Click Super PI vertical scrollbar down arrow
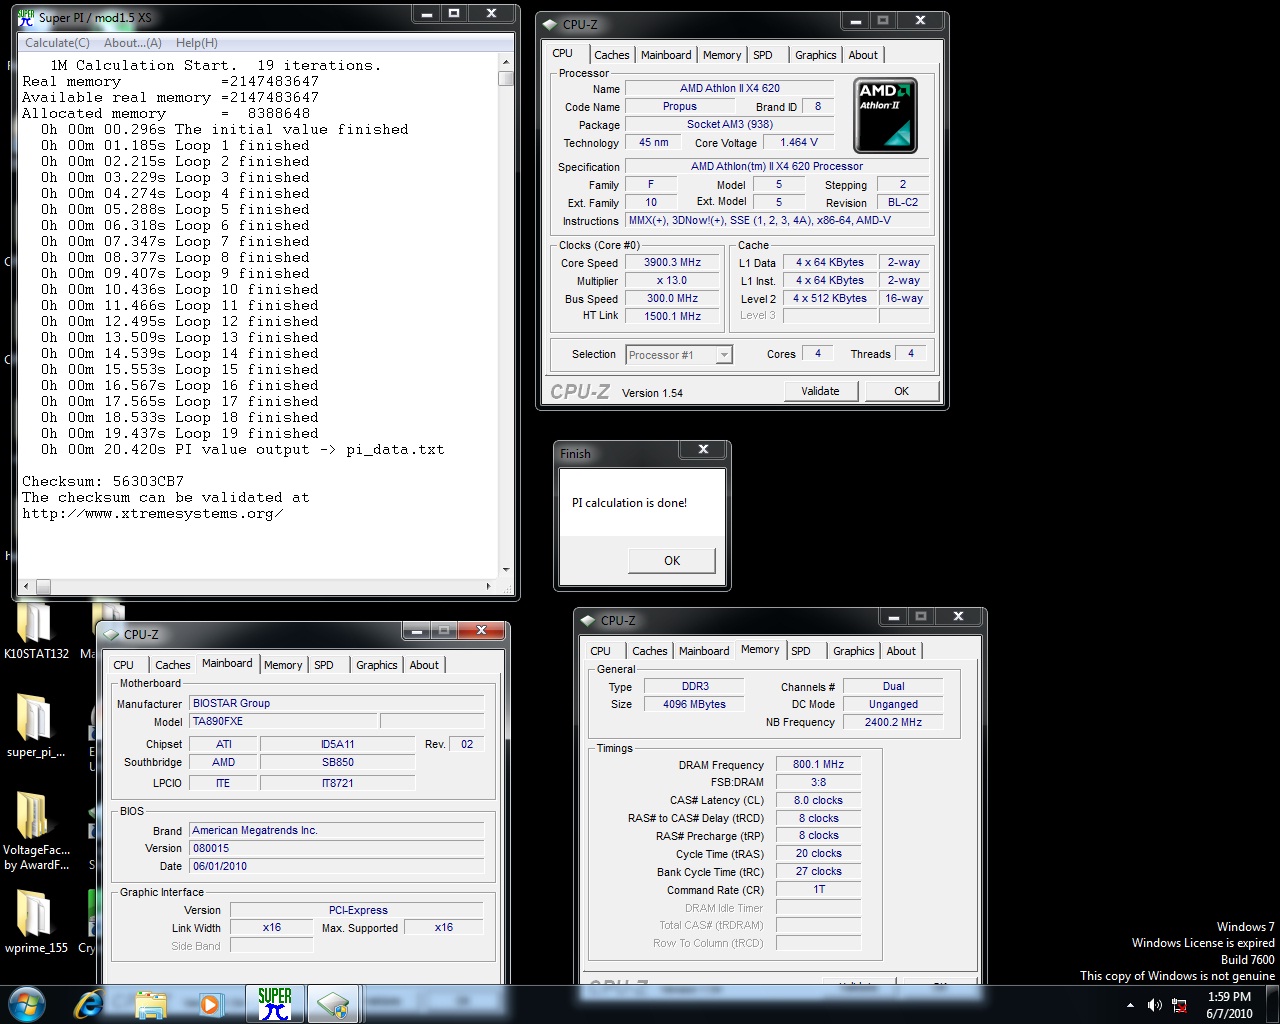Viewport: 1280px width, 1024px height. click(506, 570)
